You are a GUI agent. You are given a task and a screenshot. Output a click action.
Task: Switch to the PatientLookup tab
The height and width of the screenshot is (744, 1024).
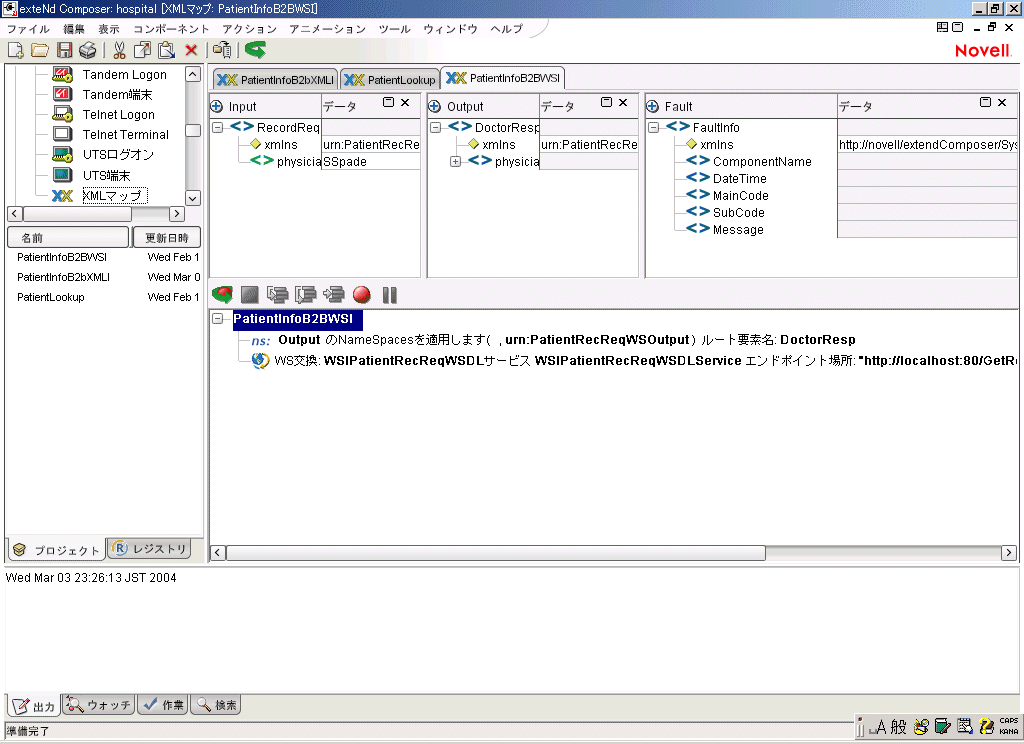[389, 80]
